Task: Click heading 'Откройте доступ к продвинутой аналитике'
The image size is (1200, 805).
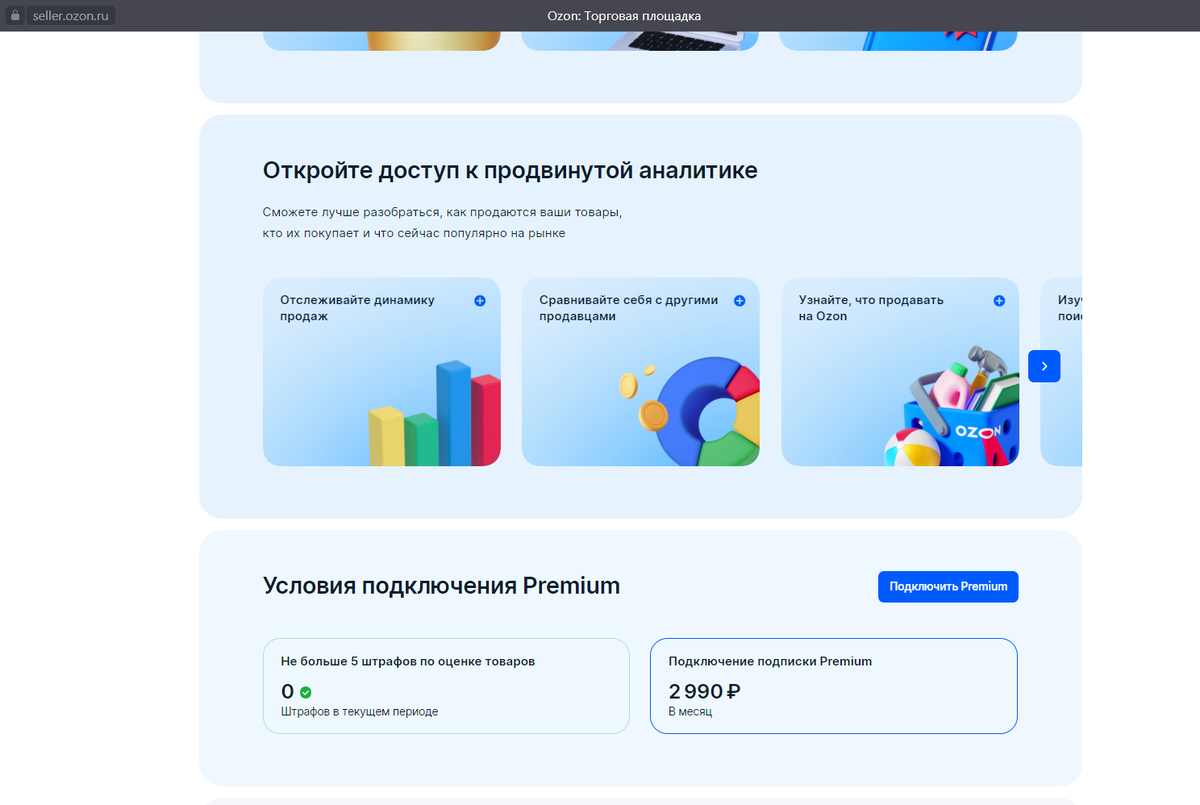Action: click(510, 171)
